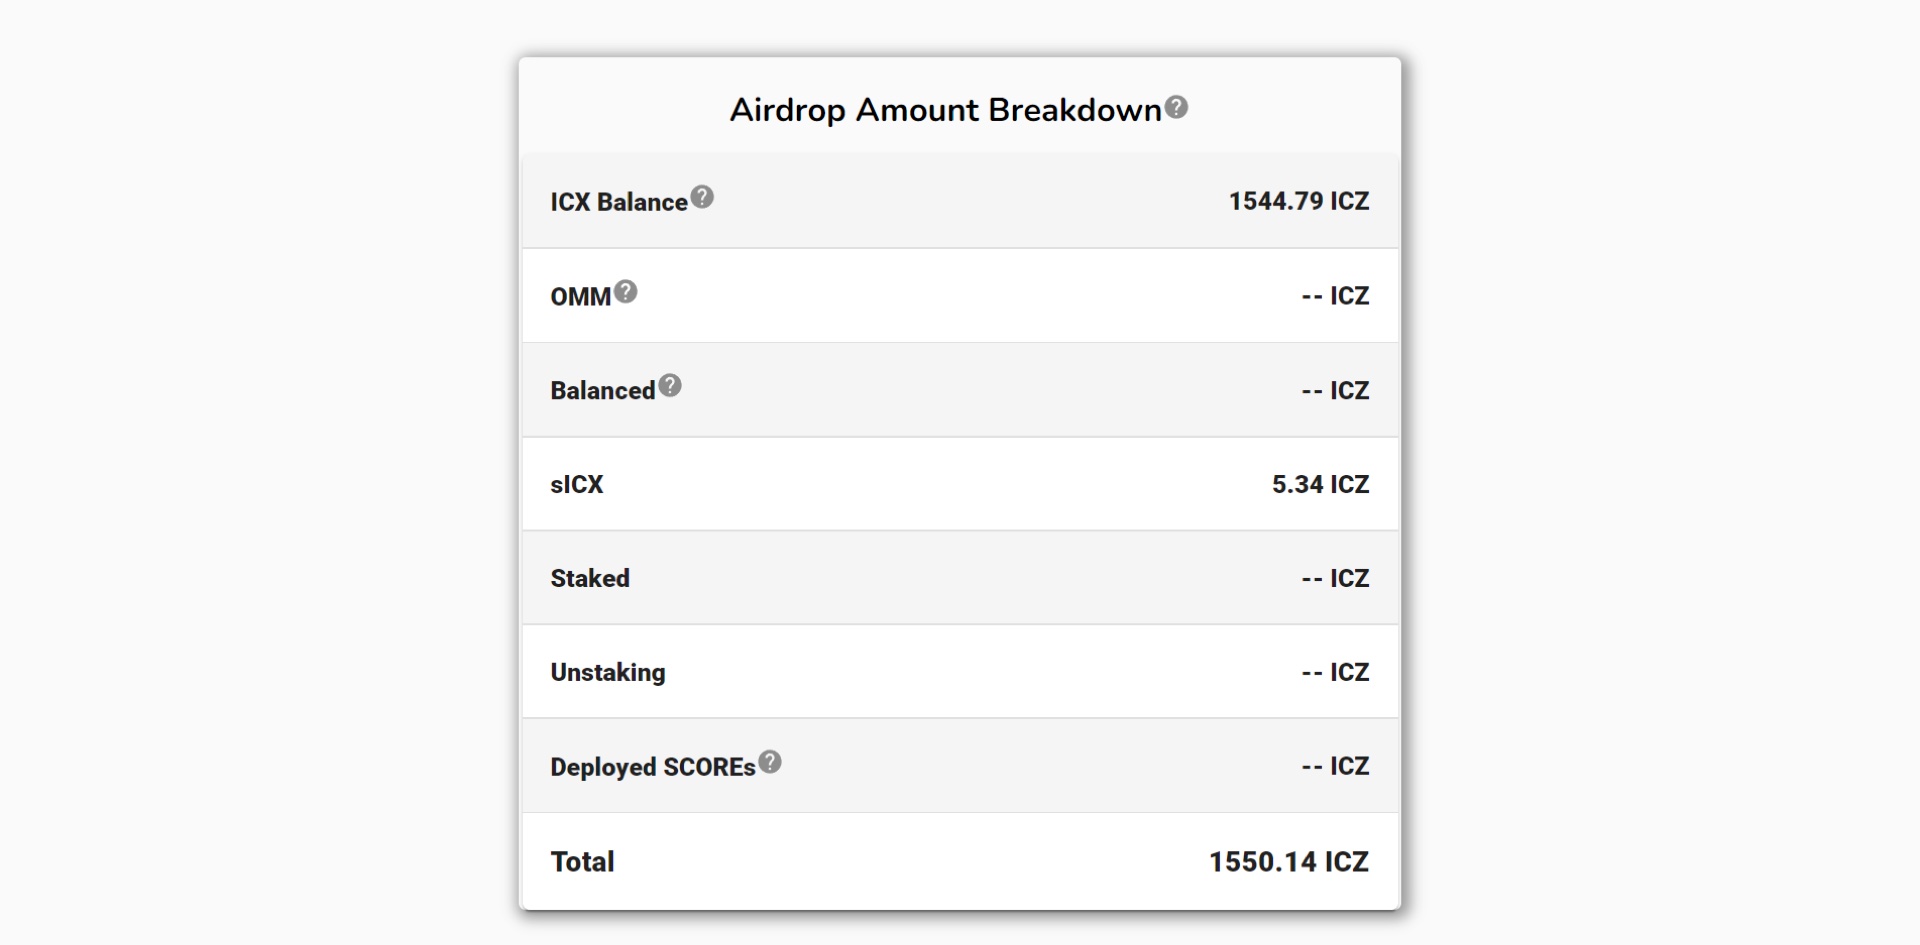Click the Total row label
Viewport: 1920px width, 945px height.
point(582,862)
